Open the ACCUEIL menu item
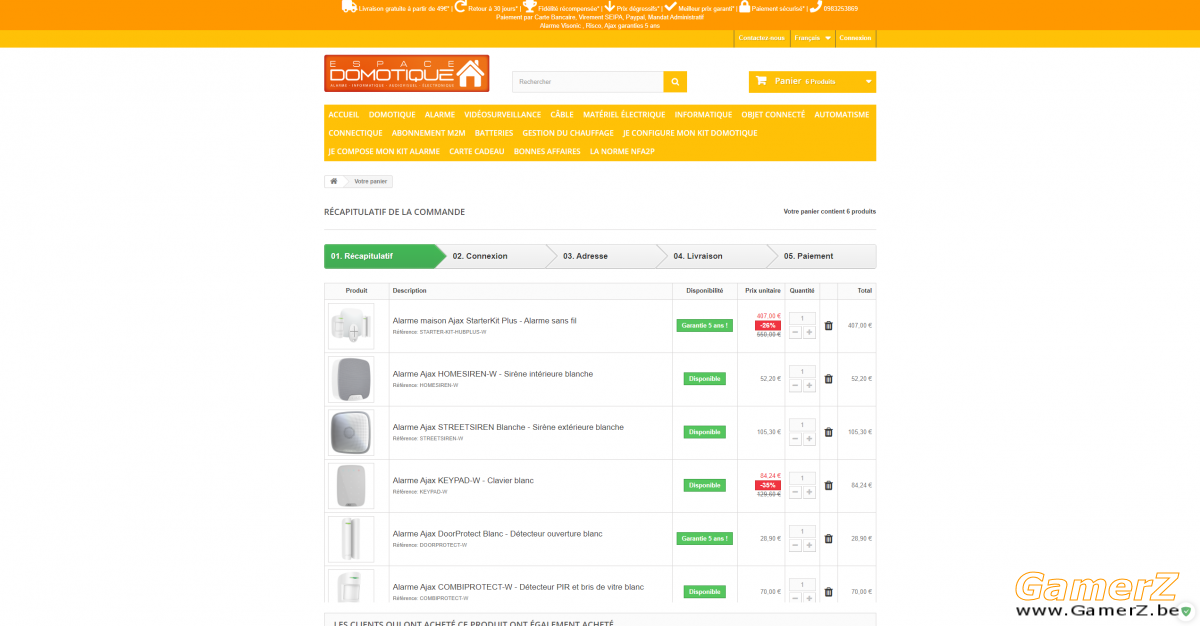 tap(344, 115)
